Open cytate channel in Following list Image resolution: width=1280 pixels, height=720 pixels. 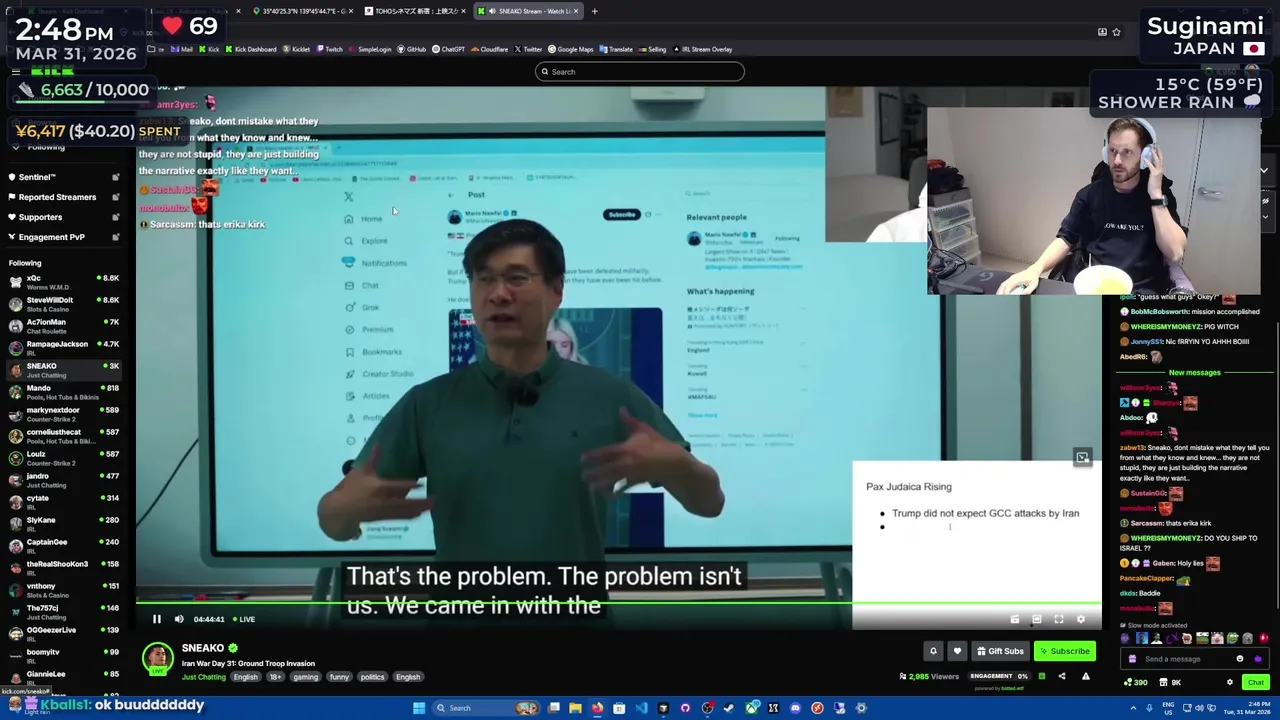(x=64, y=502)
